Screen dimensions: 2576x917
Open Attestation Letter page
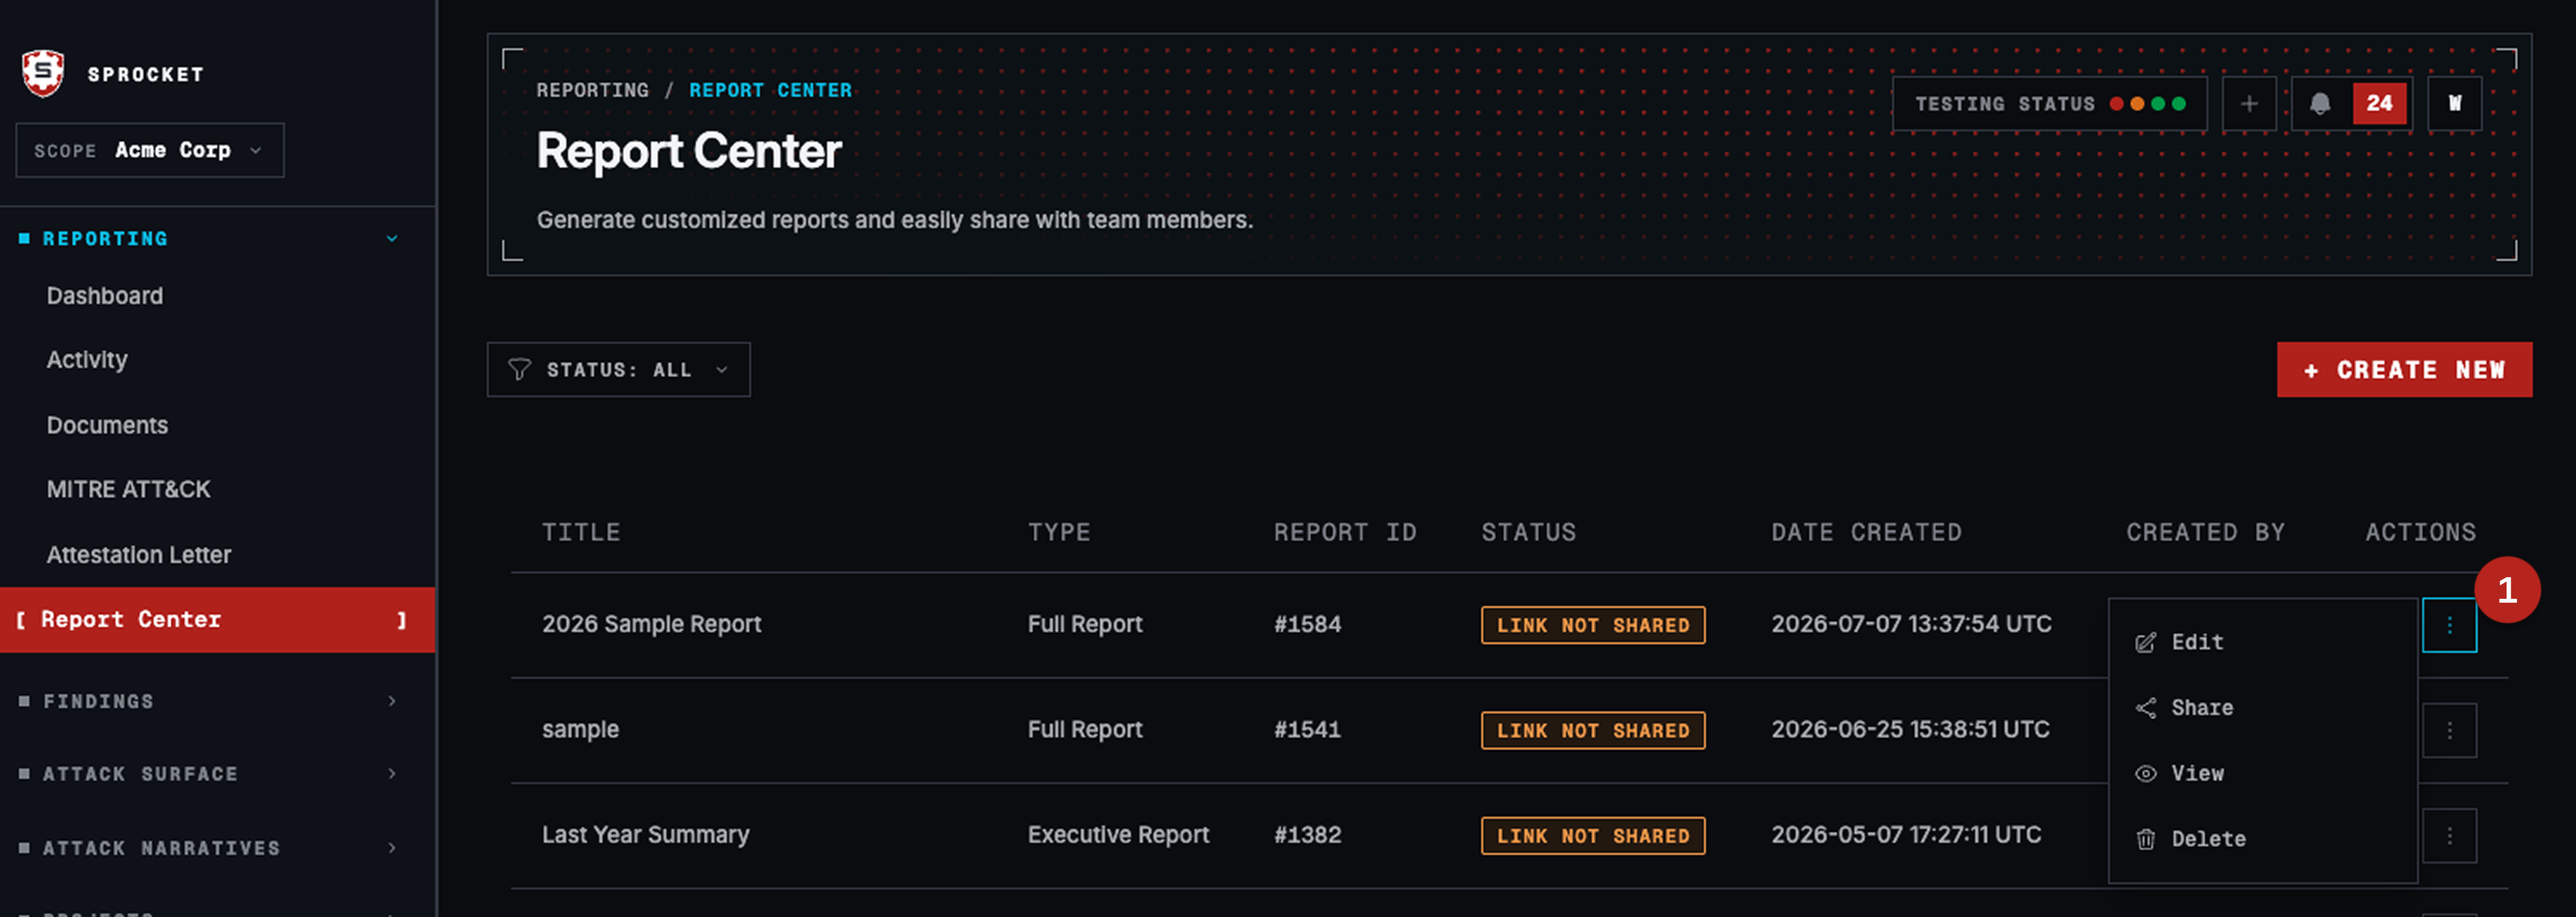(x=138, y=555)
